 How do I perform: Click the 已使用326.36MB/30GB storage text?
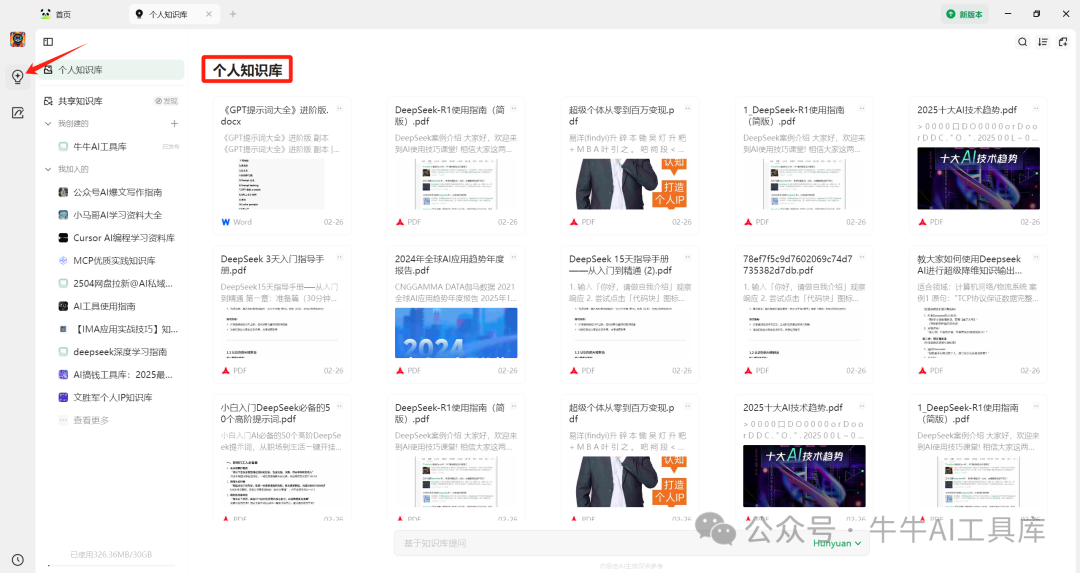click(x=111, y=554)
